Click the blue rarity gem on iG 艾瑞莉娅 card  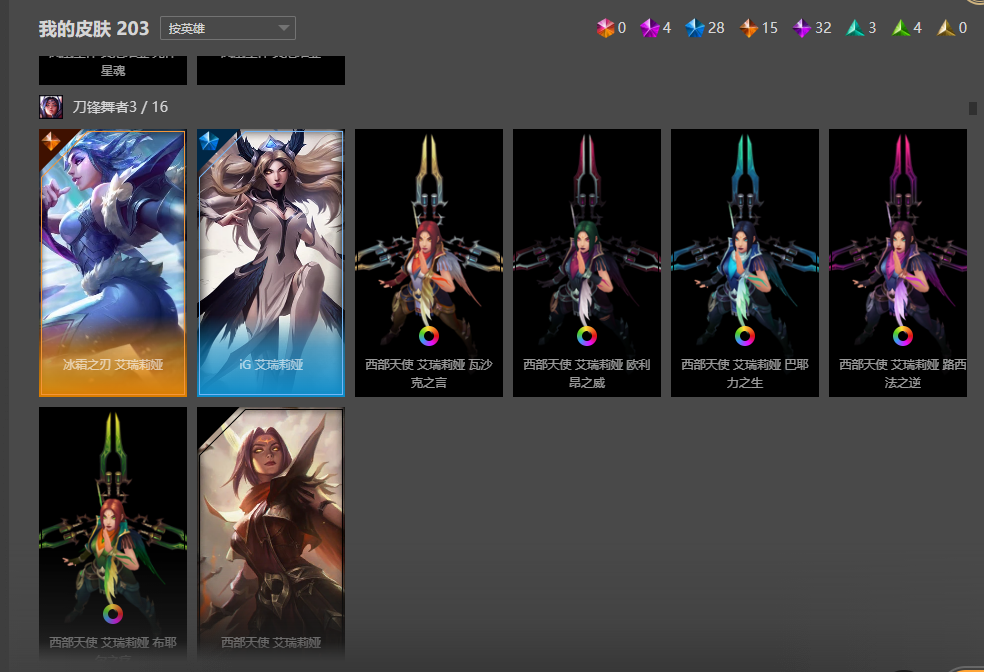pos(209,141)
